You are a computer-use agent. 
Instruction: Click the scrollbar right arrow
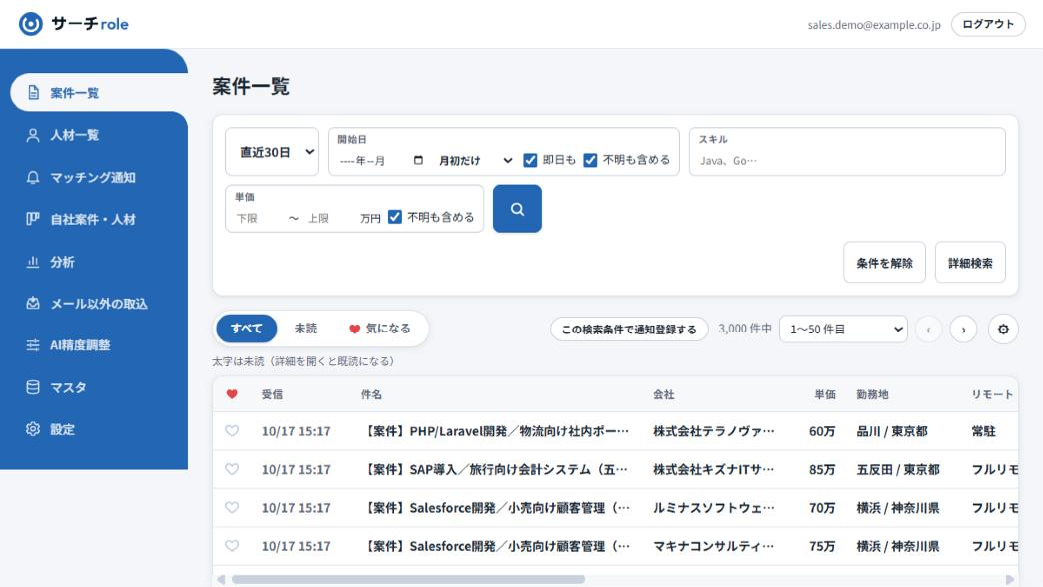pos(1010,580)
